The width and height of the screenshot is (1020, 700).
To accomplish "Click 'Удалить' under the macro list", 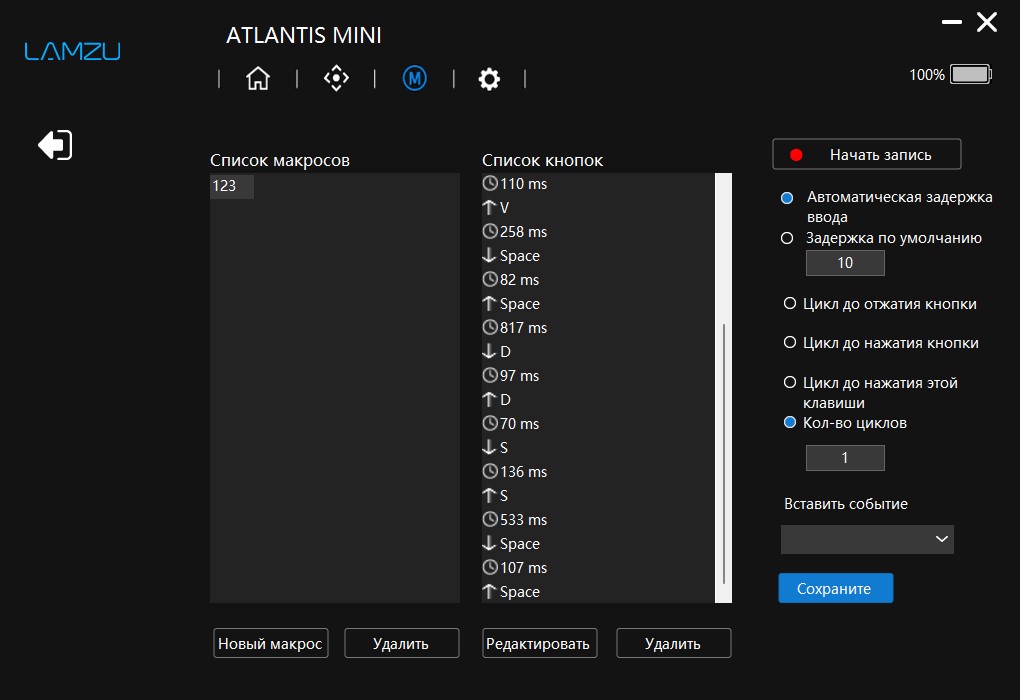I will click(401, 643).
